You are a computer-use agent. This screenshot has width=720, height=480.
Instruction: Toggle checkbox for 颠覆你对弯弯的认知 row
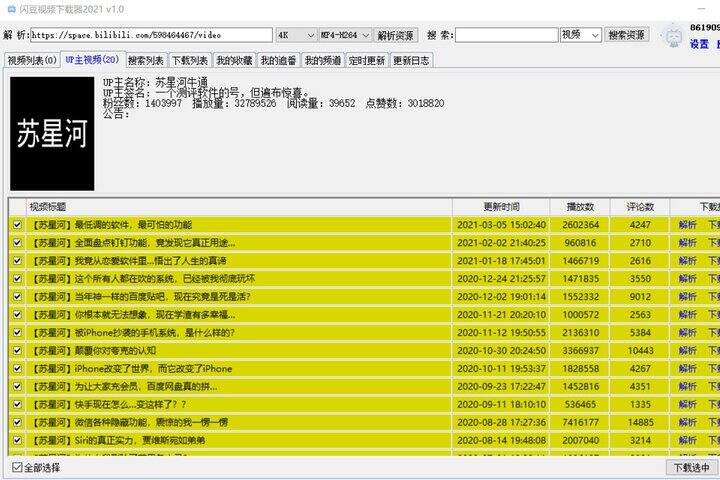click(x=17, y=350)
